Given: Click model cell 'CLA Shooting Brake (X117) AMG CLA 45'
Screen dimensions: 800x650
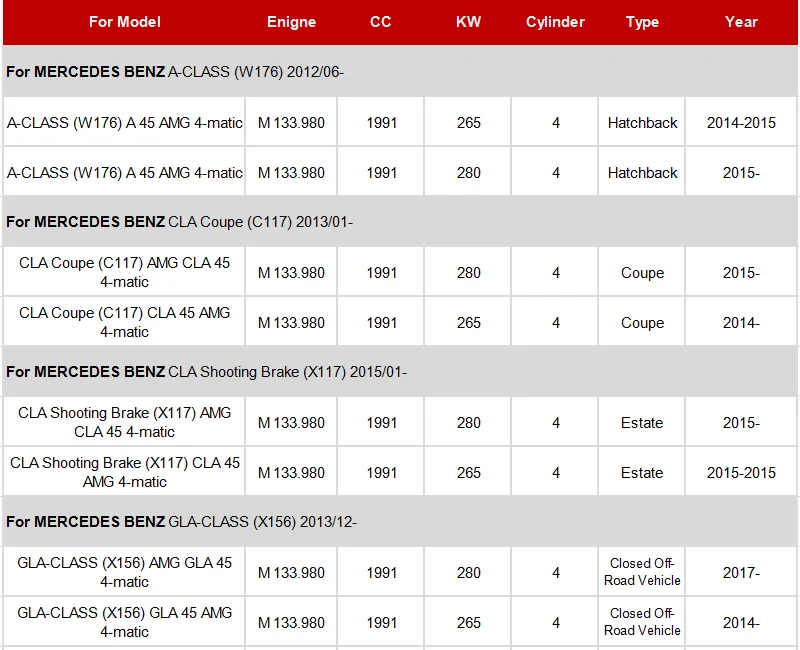Looking at the screenshot, I should tap(124, 422).
